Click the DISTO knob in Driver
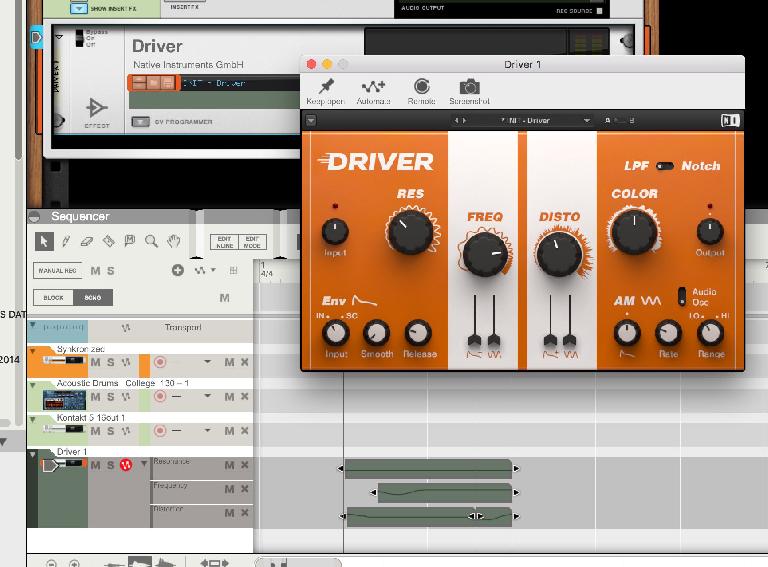768x567 pixels. point(559,254)
